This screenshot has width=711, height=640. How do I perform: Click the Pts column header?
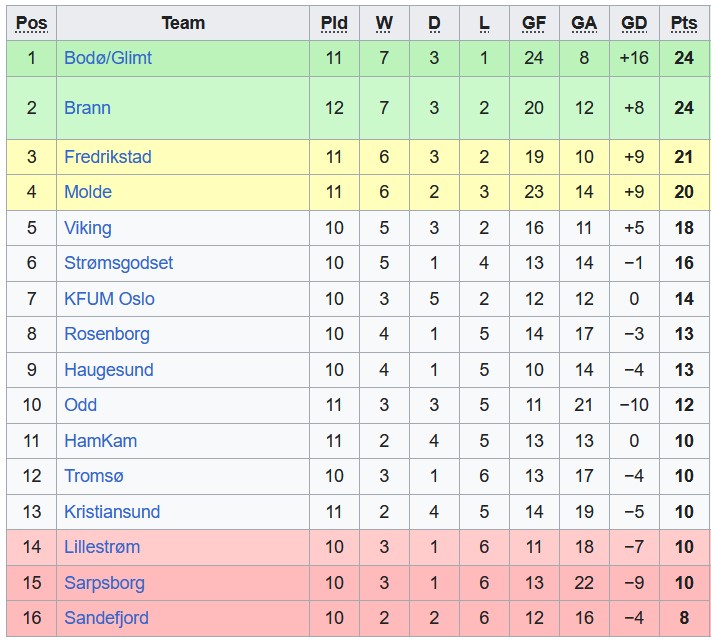(684, 23)
